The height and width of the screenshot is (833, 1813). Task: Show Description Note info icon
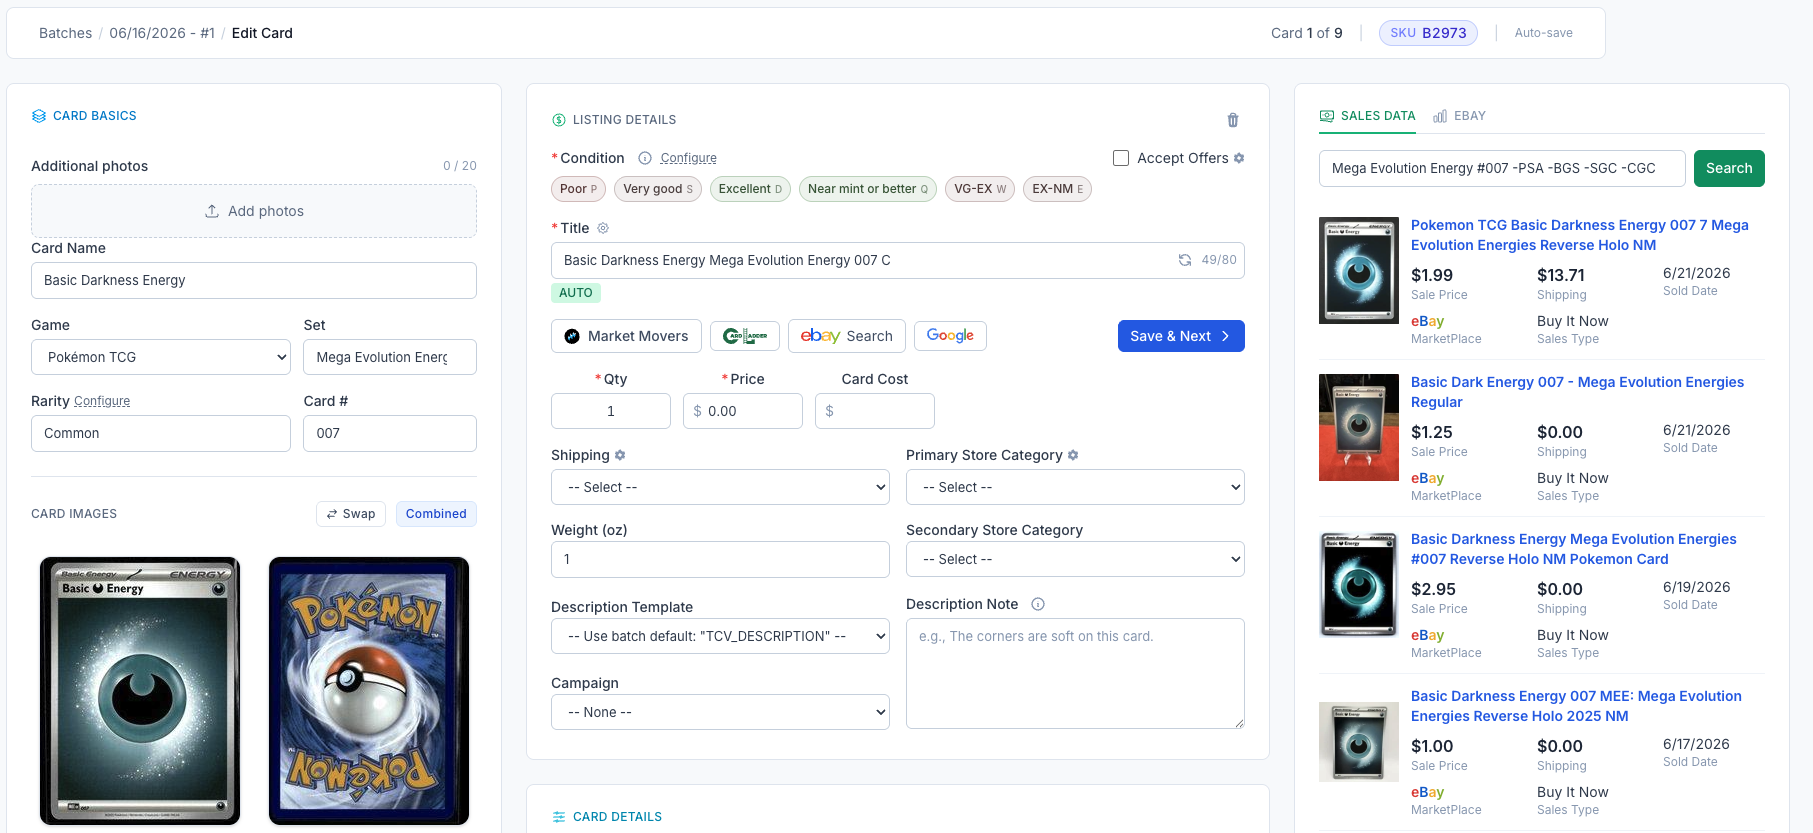(x=1038, y=604)
